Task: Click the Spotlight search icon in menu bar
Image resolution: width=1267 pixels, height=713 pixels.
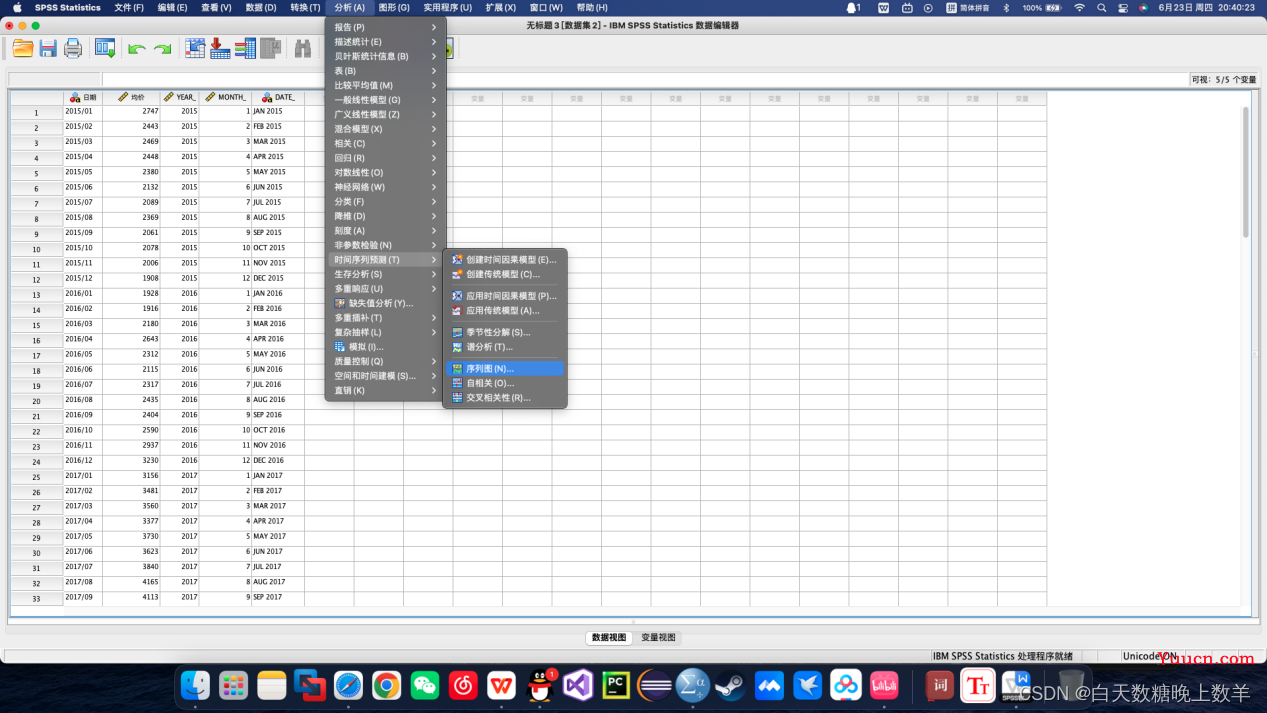Action: point(1101,7)
